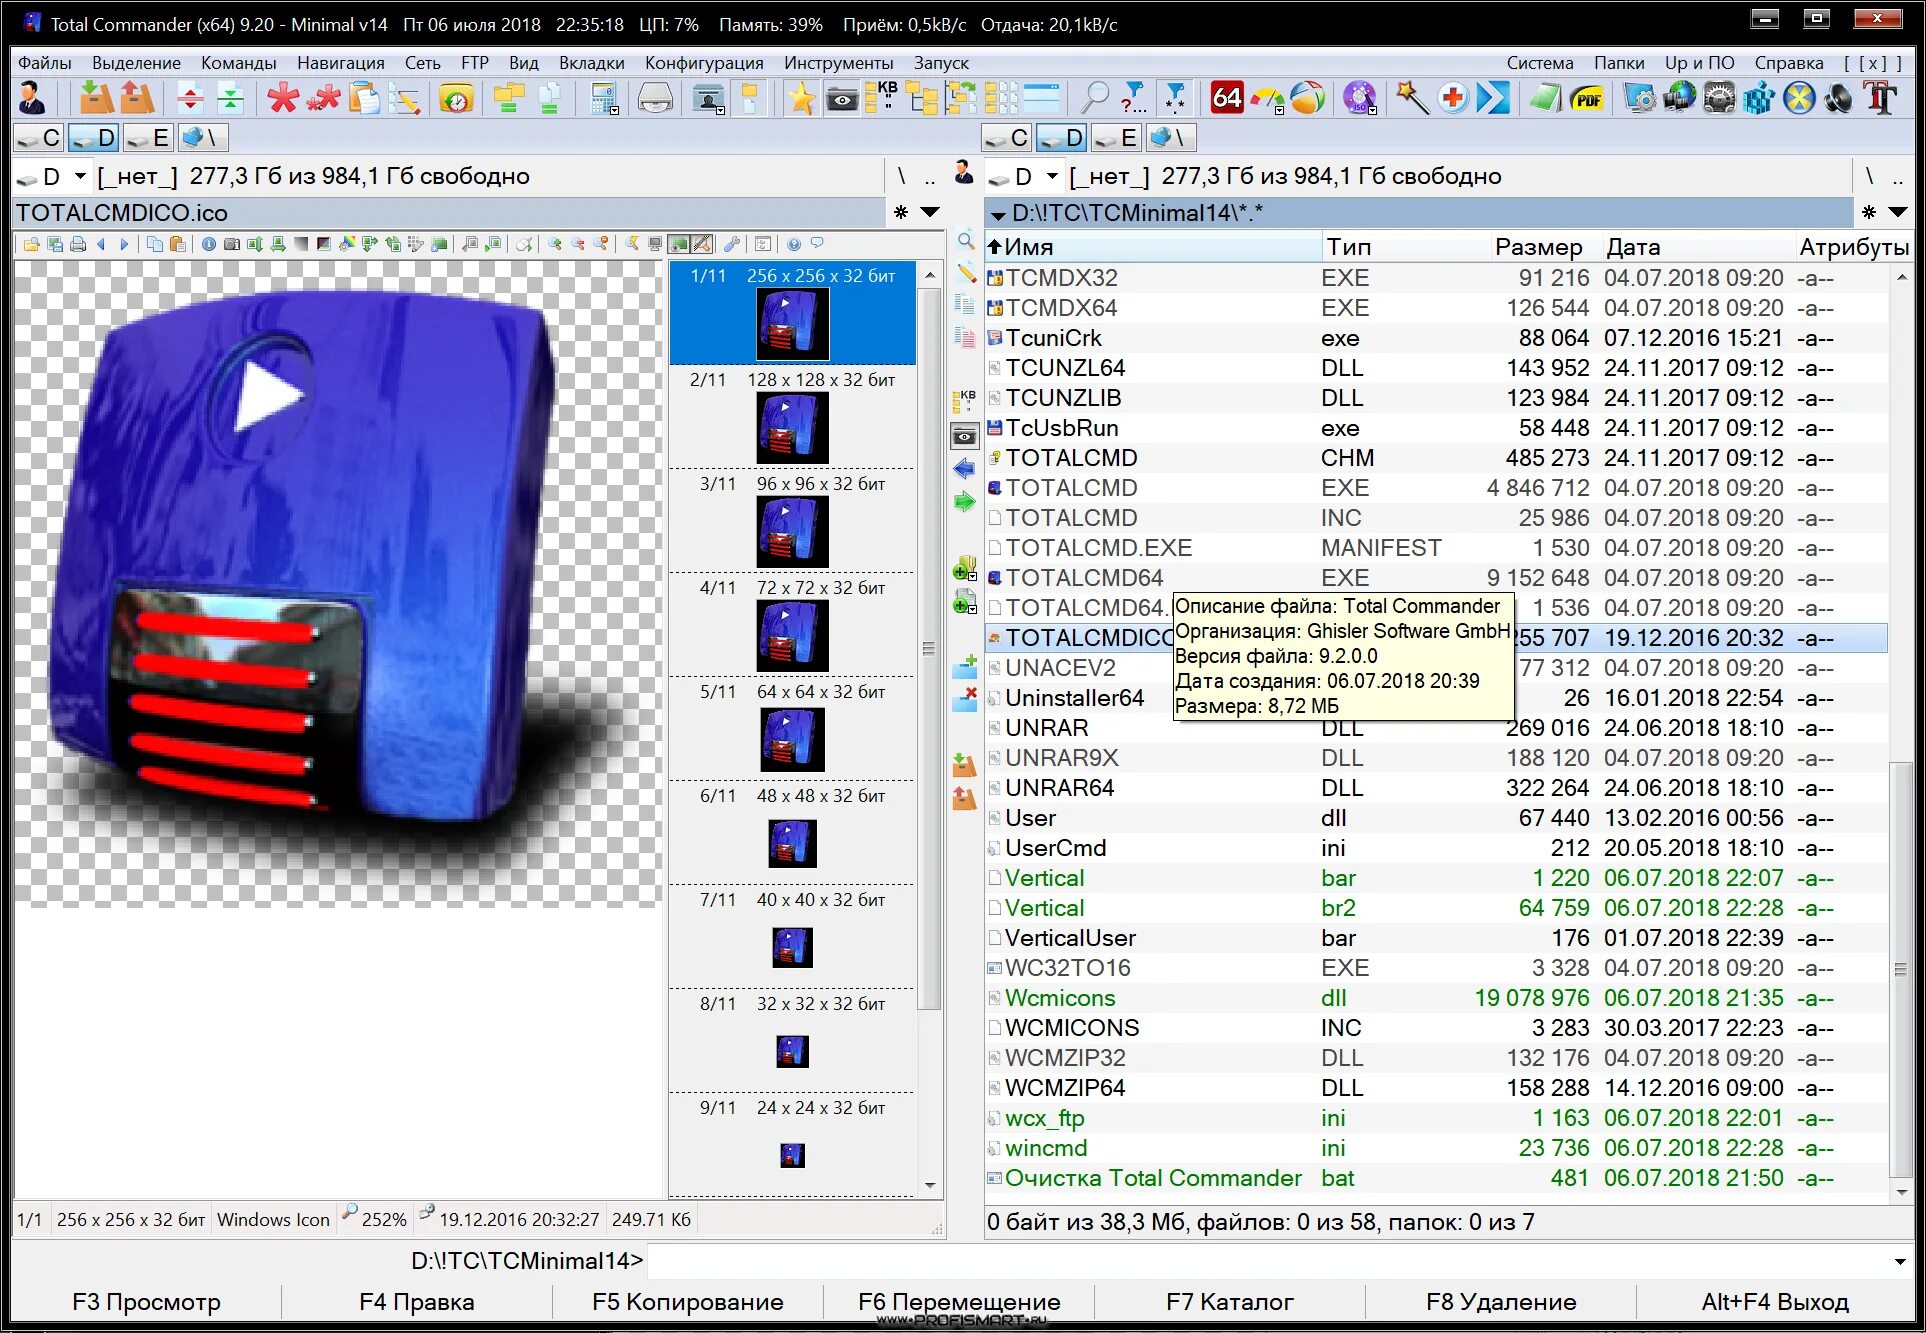Click the purple ISO disc icon
1926x1333 pixels.
point(1358,98)
